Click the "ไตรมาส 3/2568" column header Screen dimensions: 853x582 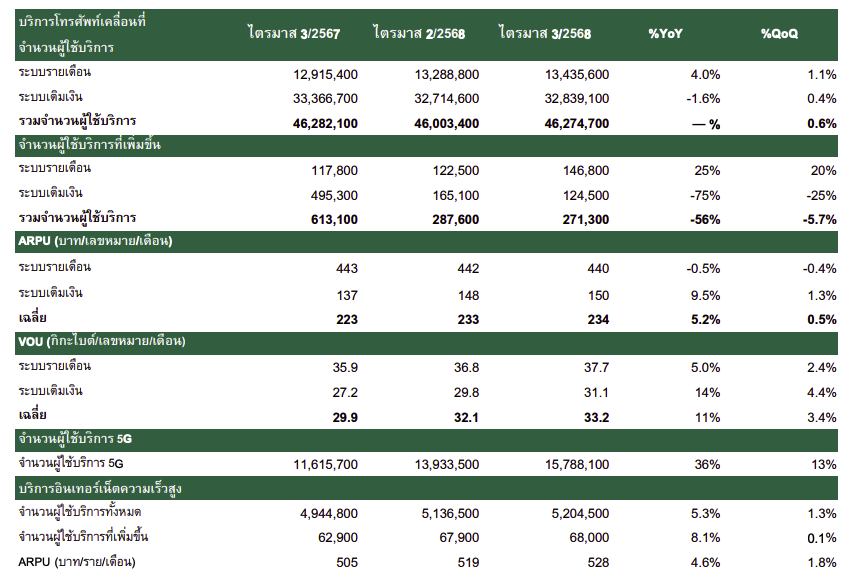544,33
